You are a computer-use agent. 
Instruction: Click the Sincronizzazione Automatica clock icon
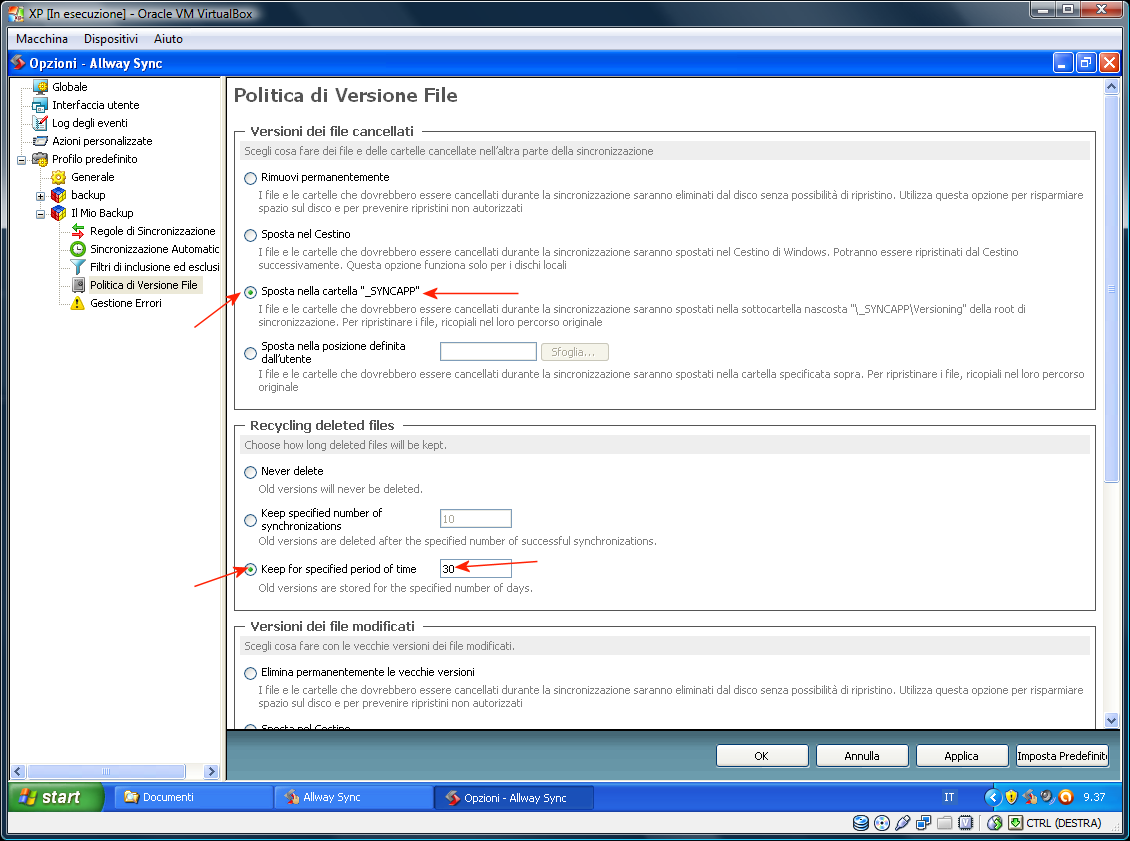(x=78, y=249)
